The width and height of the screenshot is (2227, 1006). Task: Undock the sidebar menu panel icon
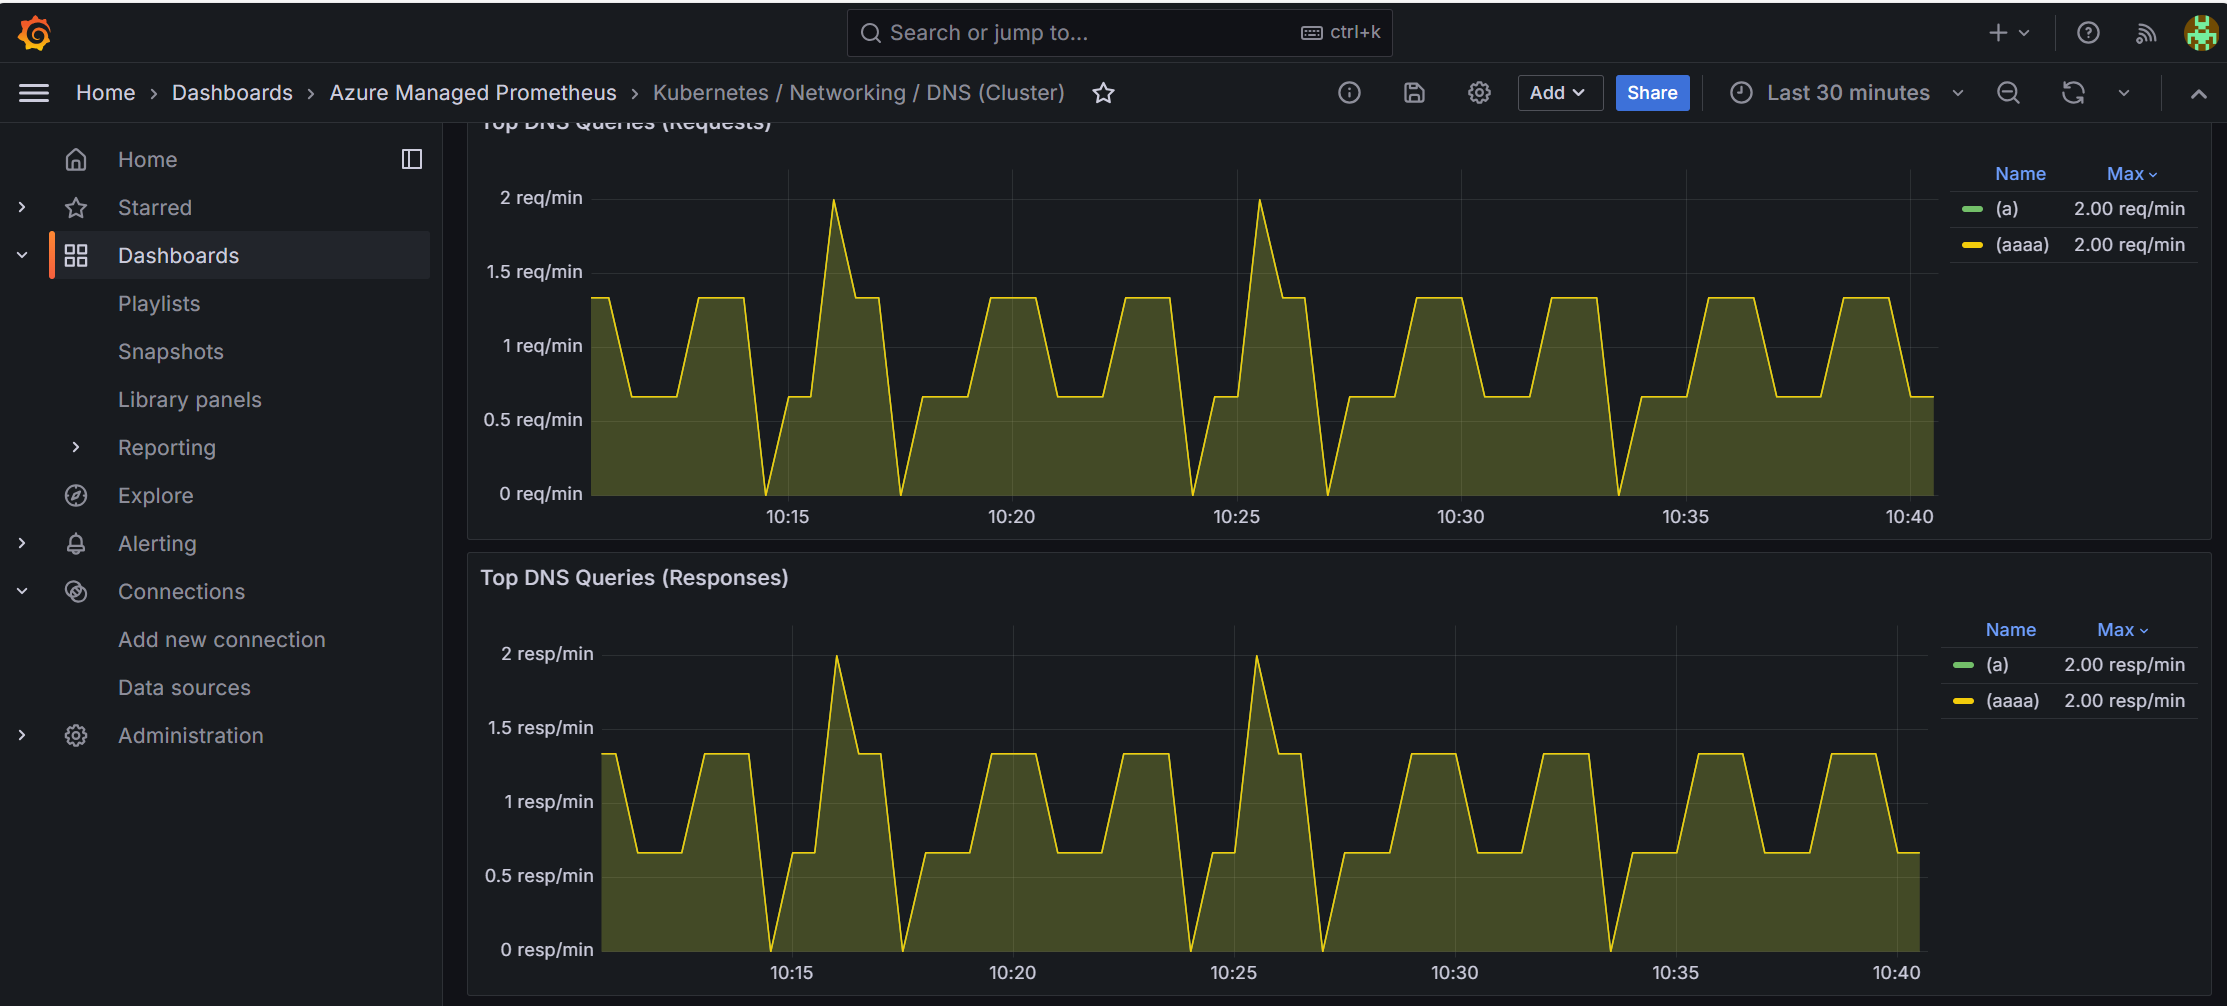(412, 159)
